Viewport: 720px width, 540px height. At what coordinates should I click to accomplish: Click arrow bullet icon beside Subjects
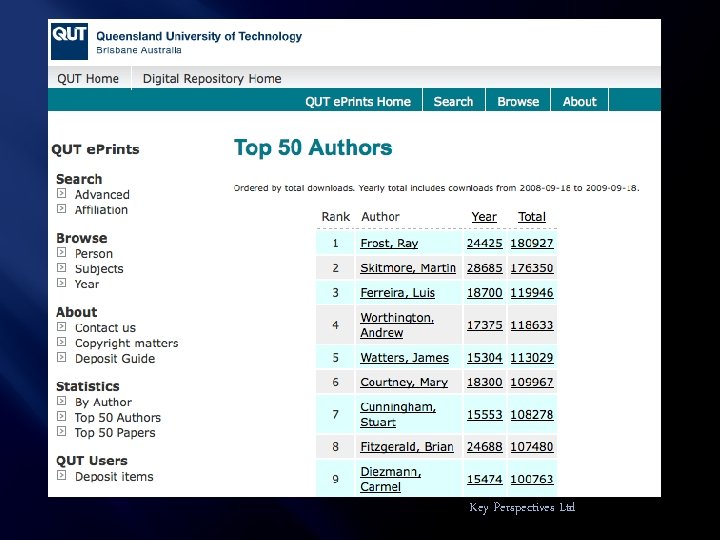(x=62, y=267)
